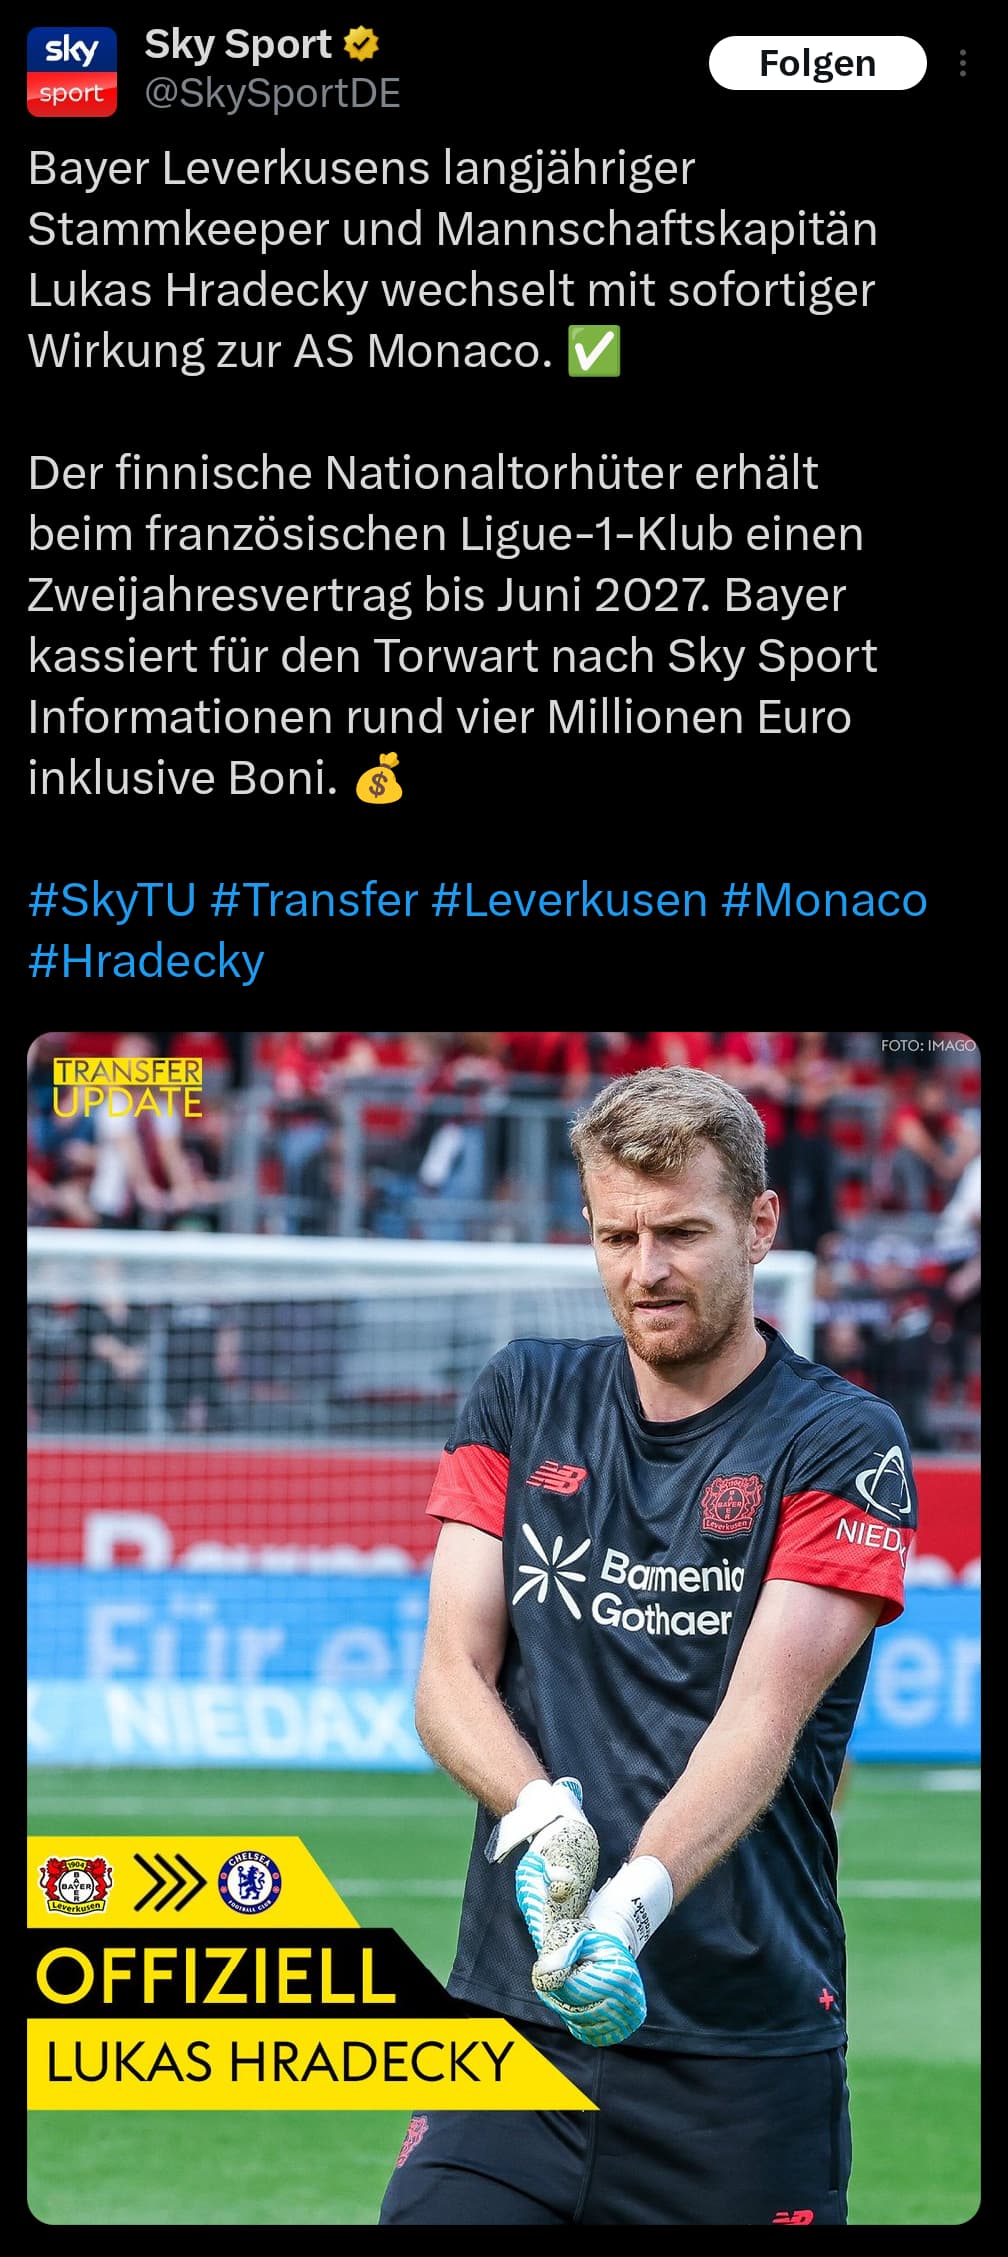Open the attached Hradecky transfer image
This screenshot has width=1008, height=2257.
pyautogui.click(x=504, y=1628)
